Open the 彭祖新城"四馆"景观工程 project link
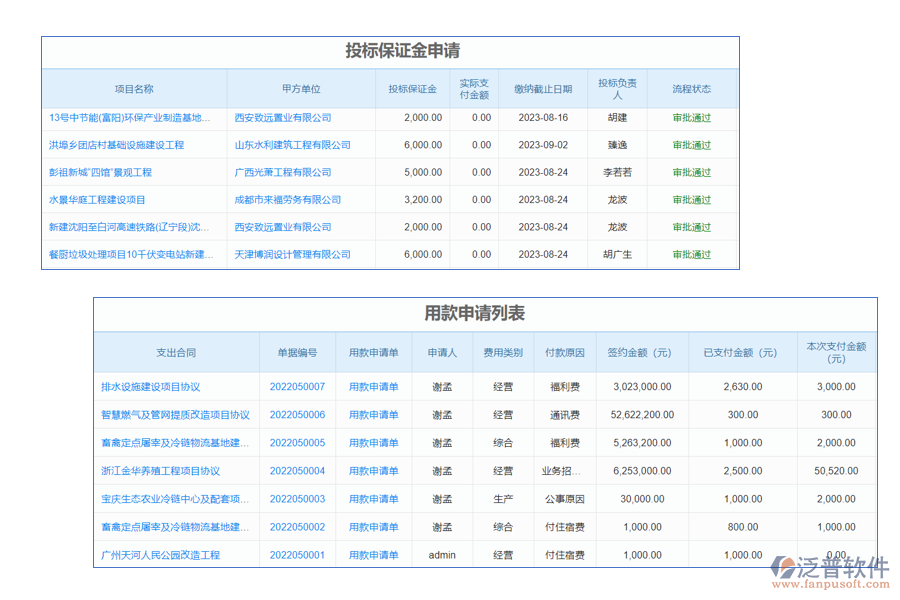This screenshot has width=900, height=600. [100, 172]
